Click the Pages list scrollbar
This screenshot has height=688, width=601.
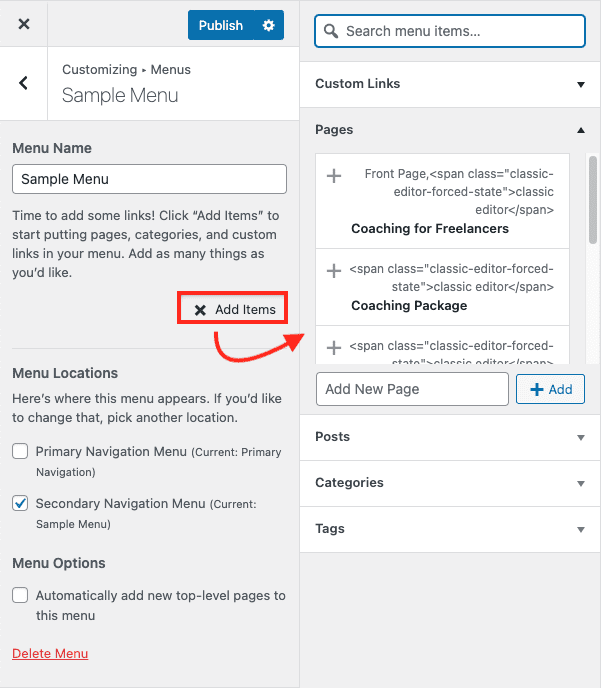592,200
